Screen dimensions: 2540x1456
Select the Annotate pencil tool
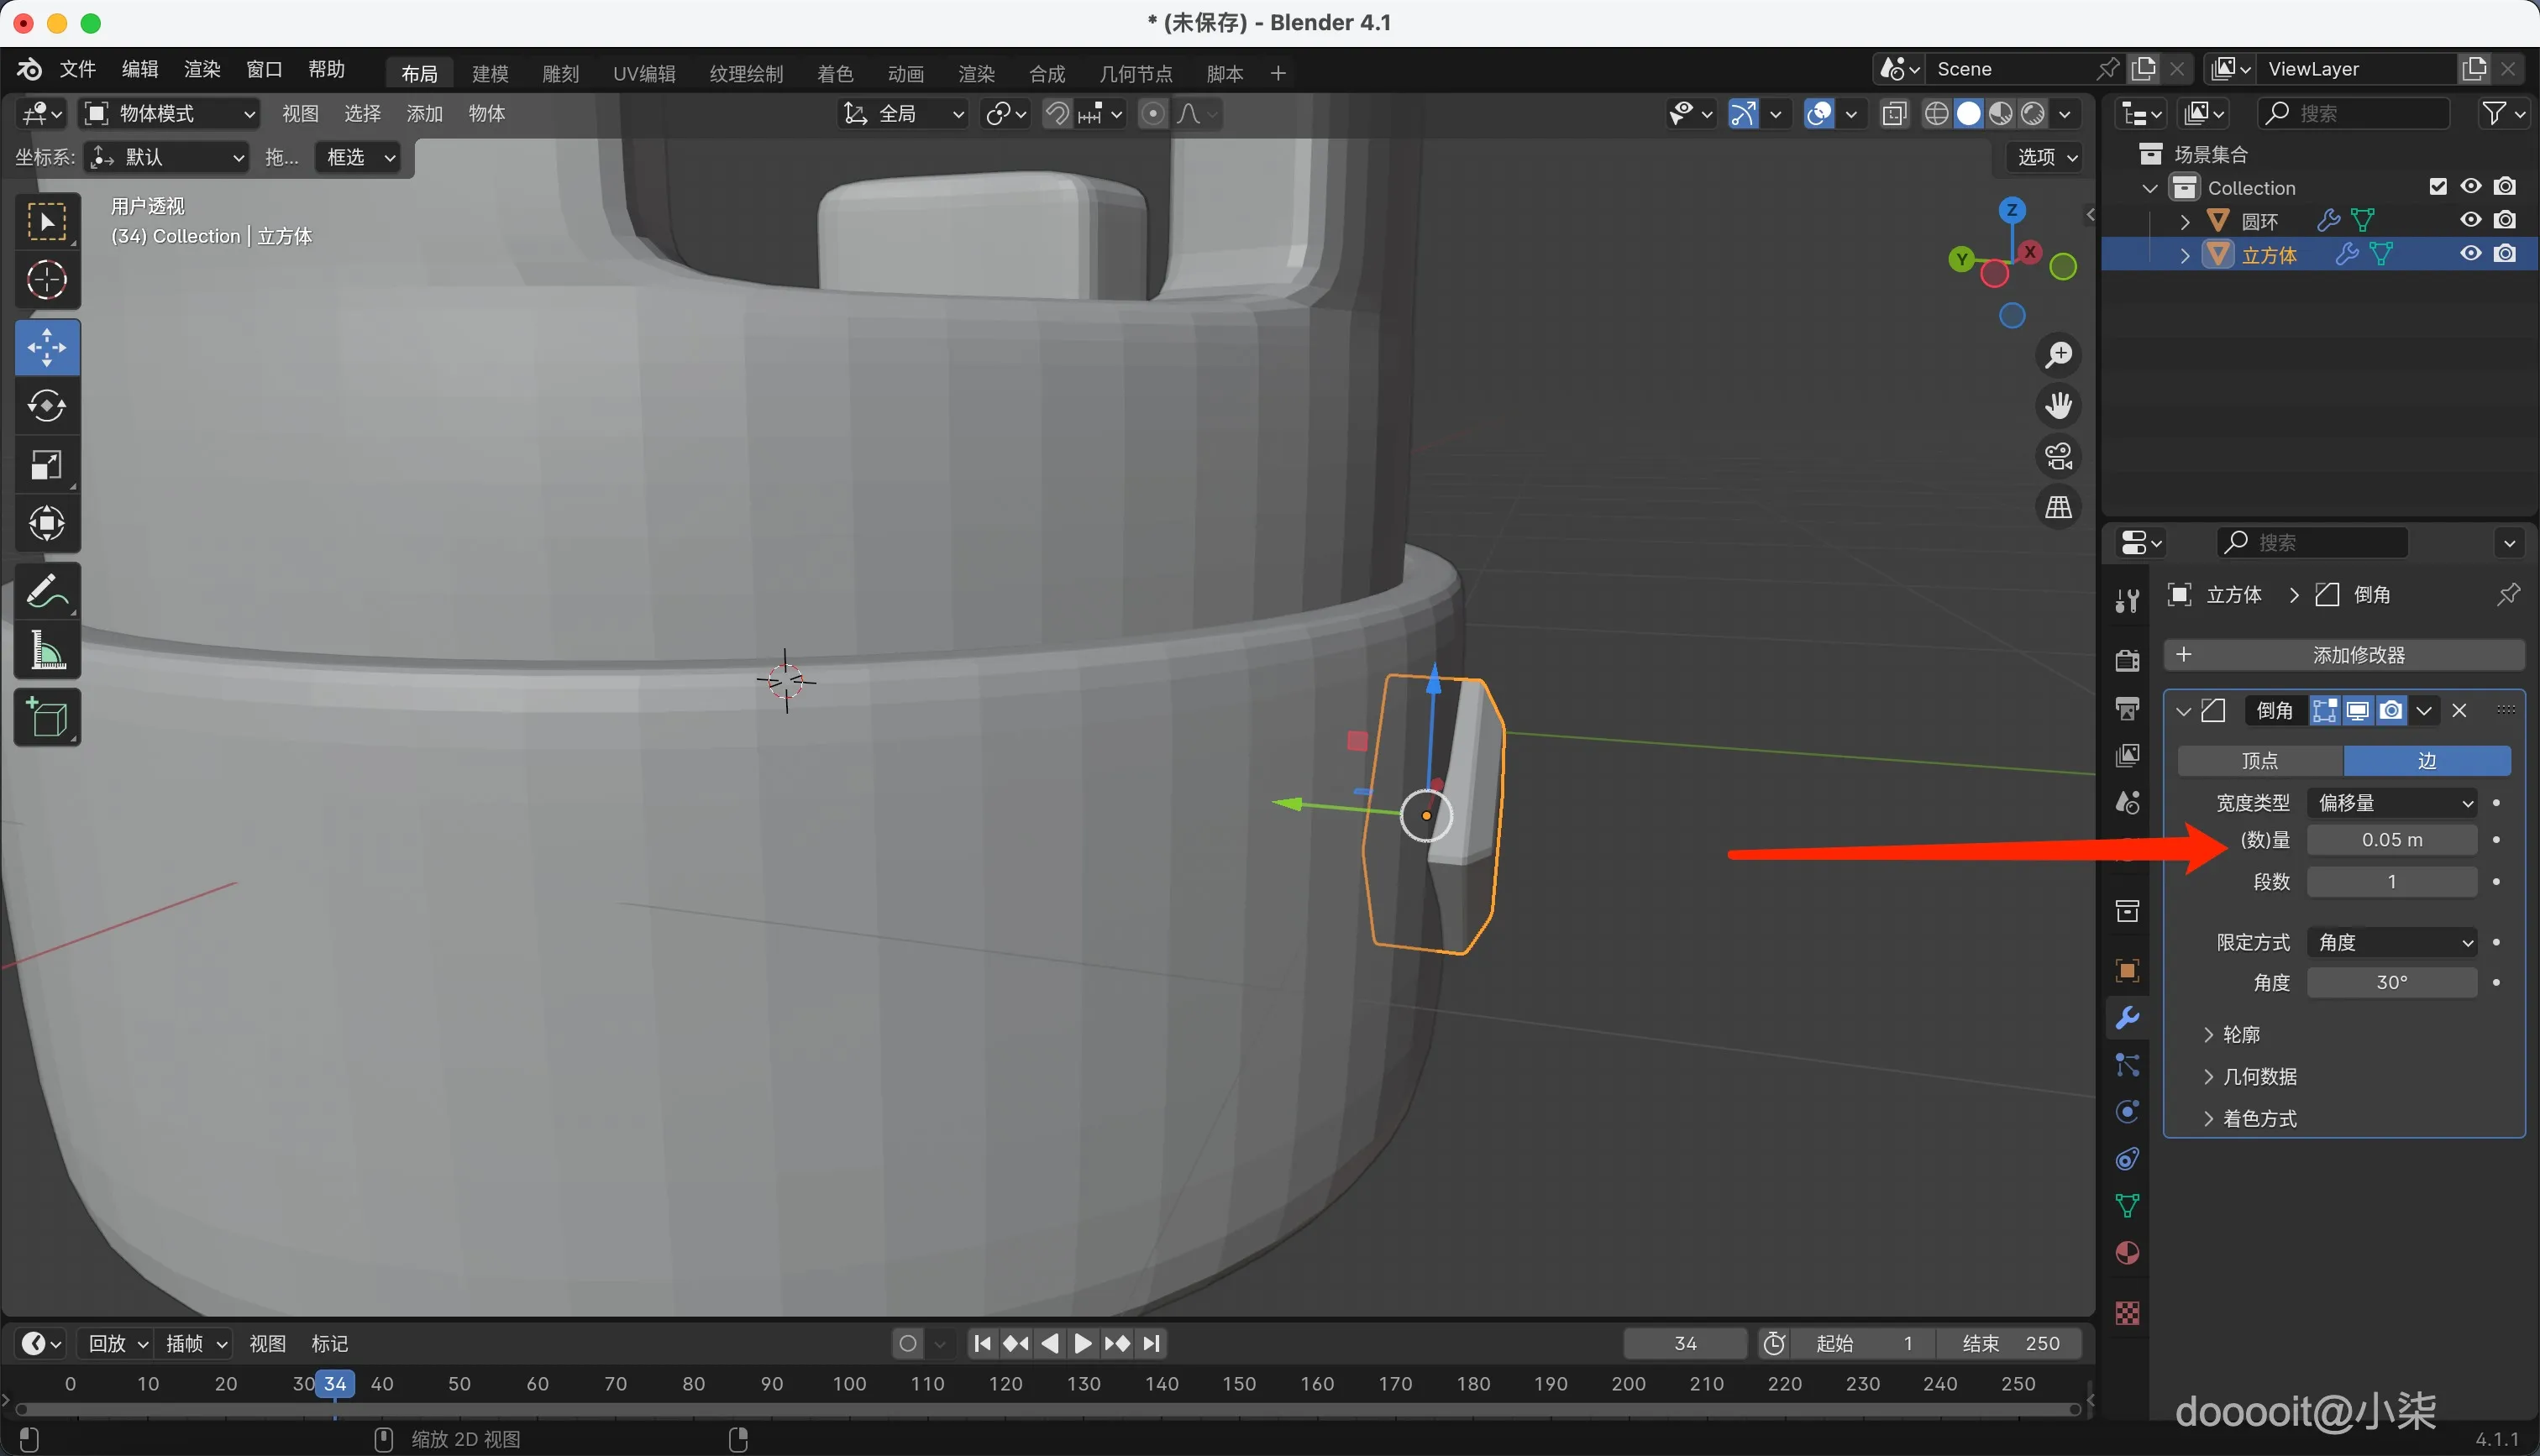point(47,592)
